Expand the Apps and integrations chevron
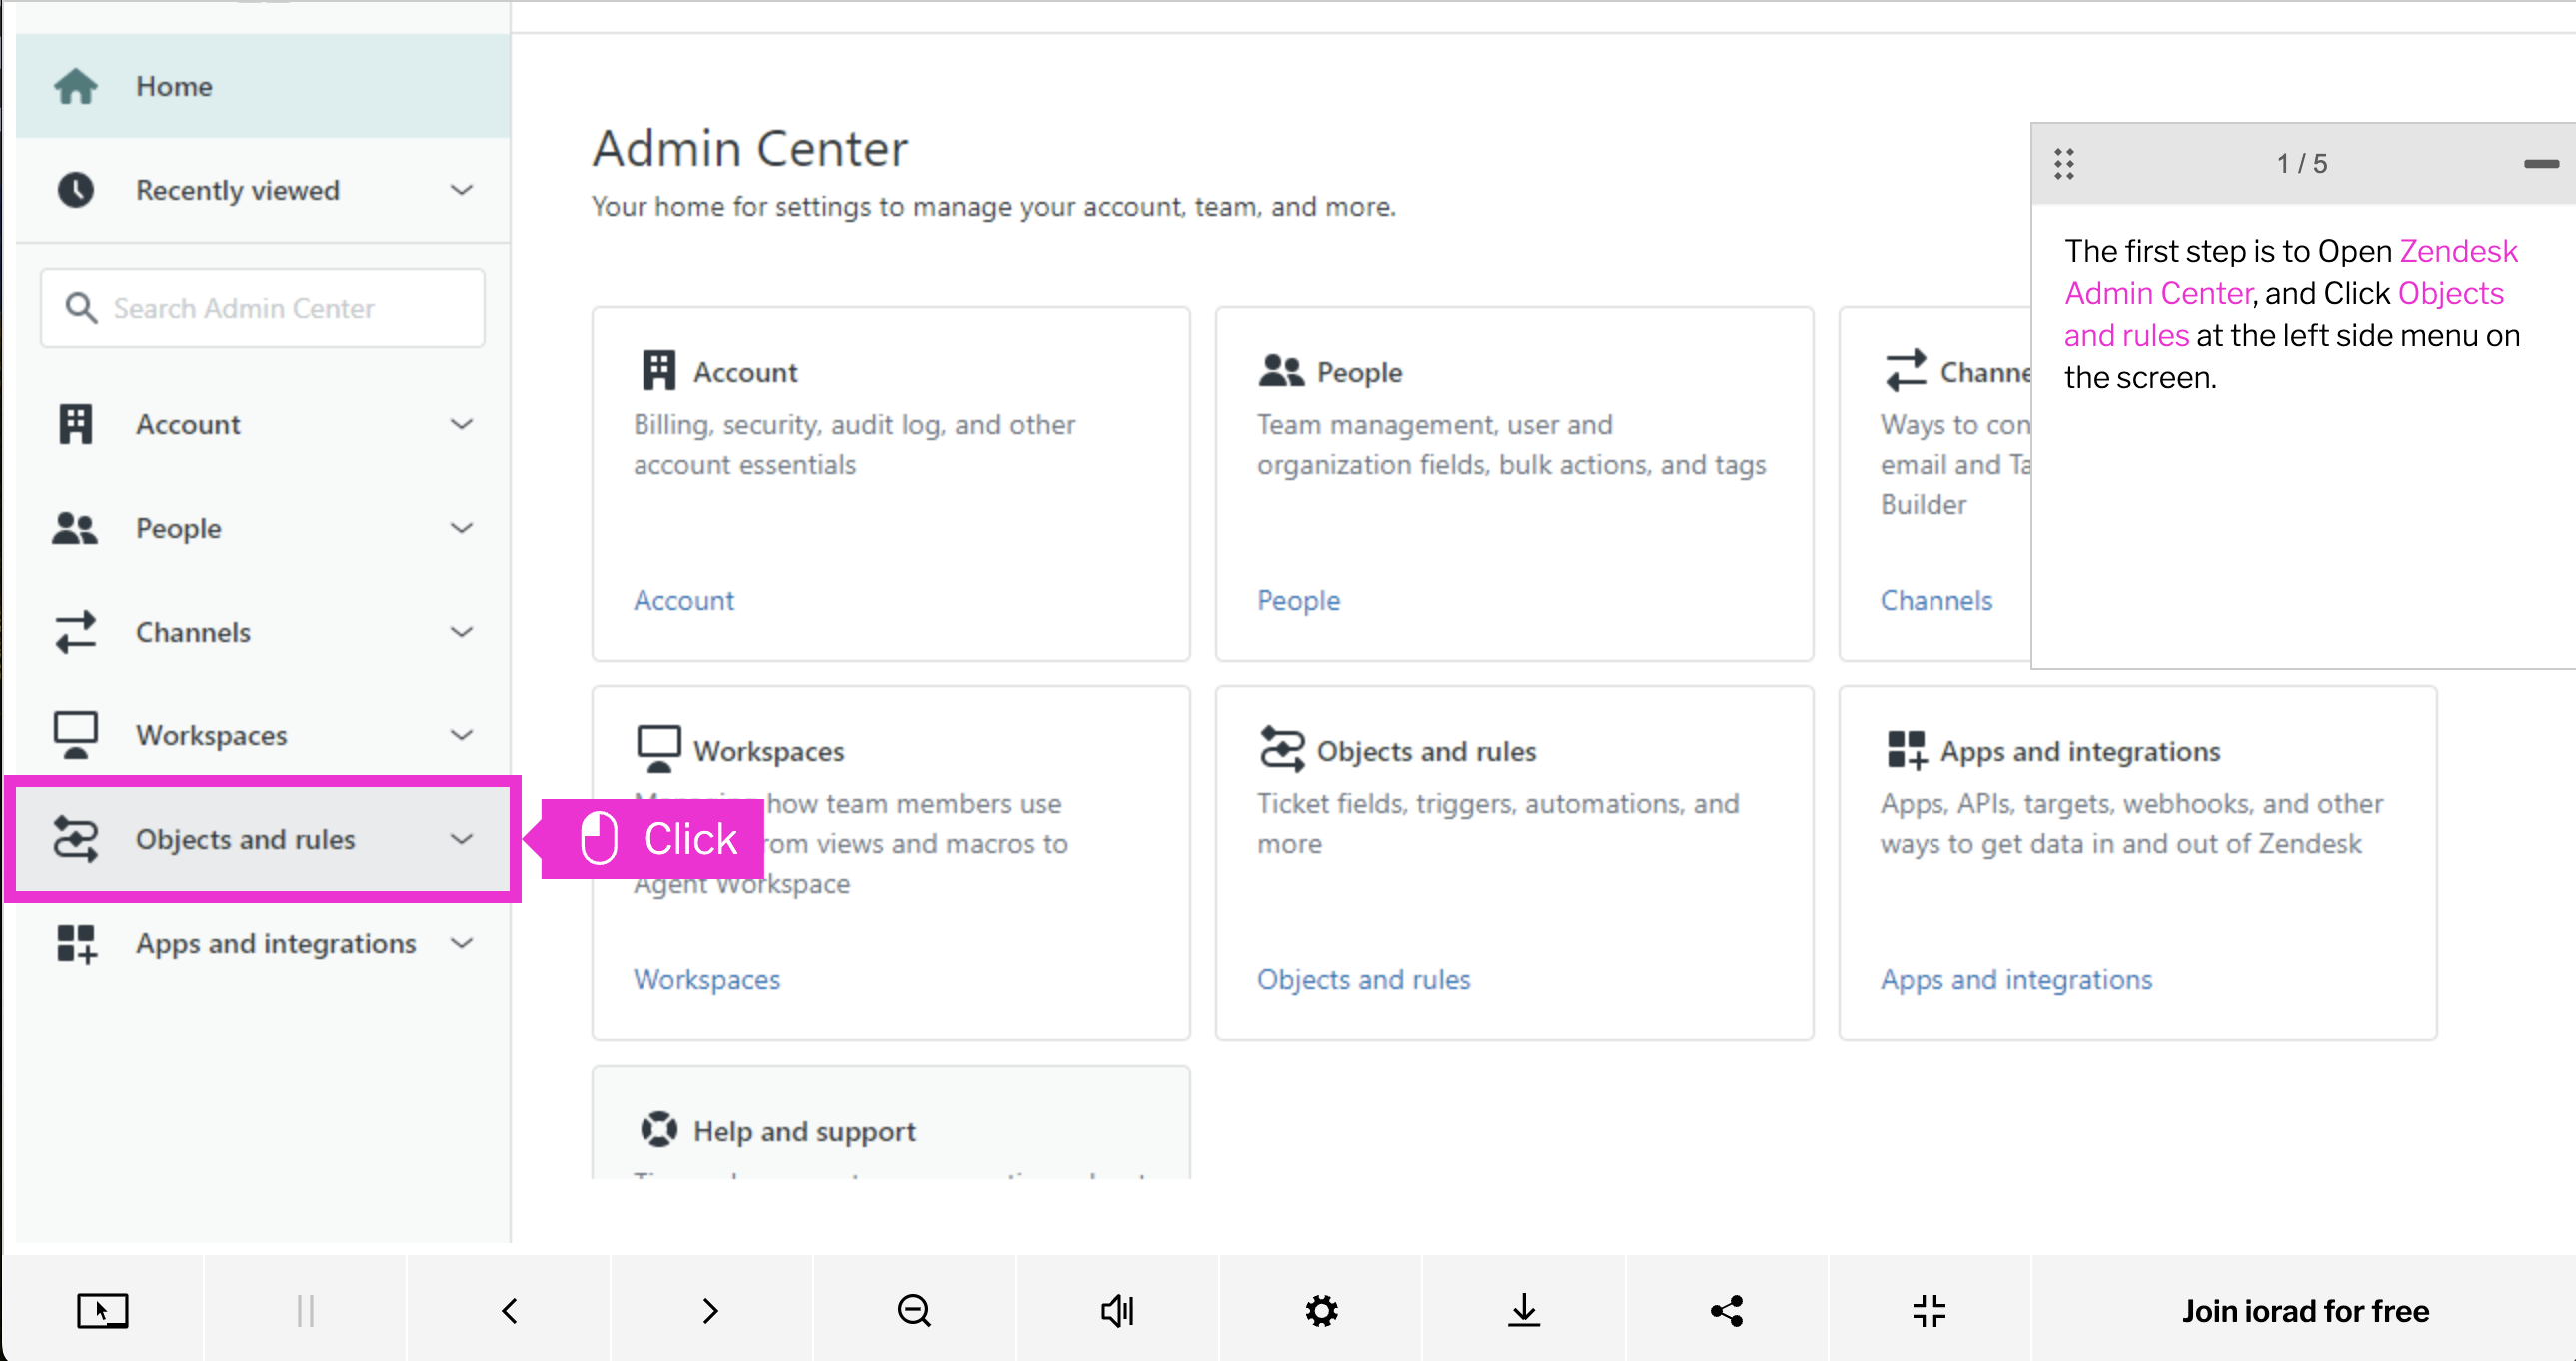 tap(461, 944)
